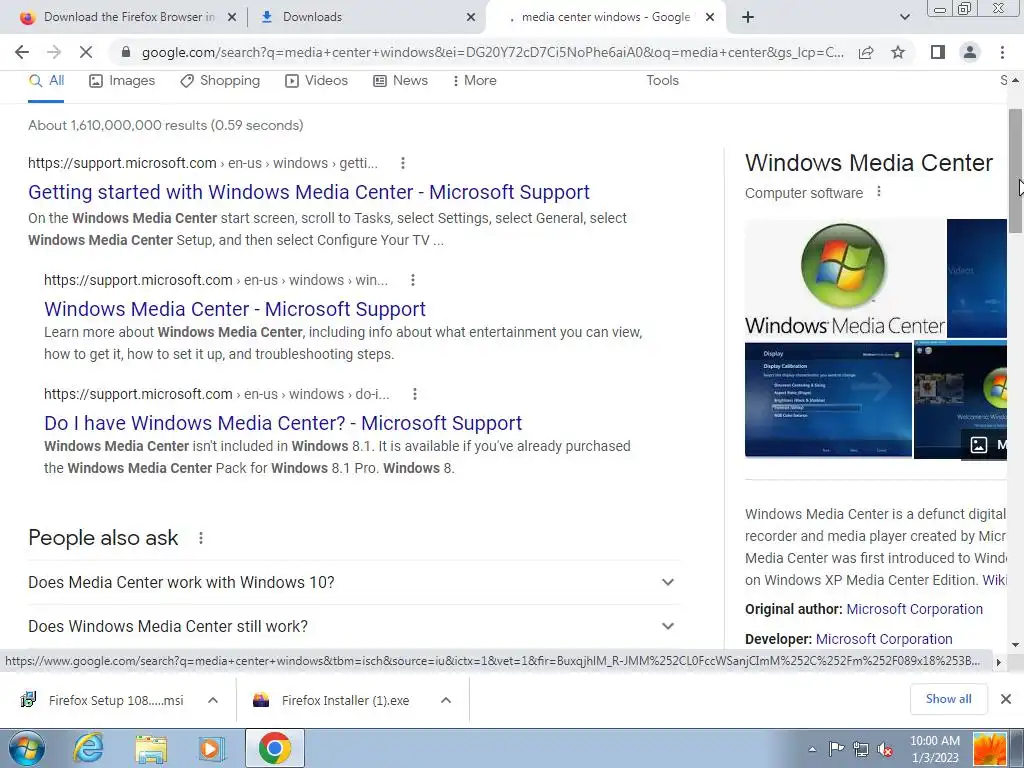1024x768 pixels.
Task: Expand options for Firefox Setup msi download
Action: [x=212, y=700]
